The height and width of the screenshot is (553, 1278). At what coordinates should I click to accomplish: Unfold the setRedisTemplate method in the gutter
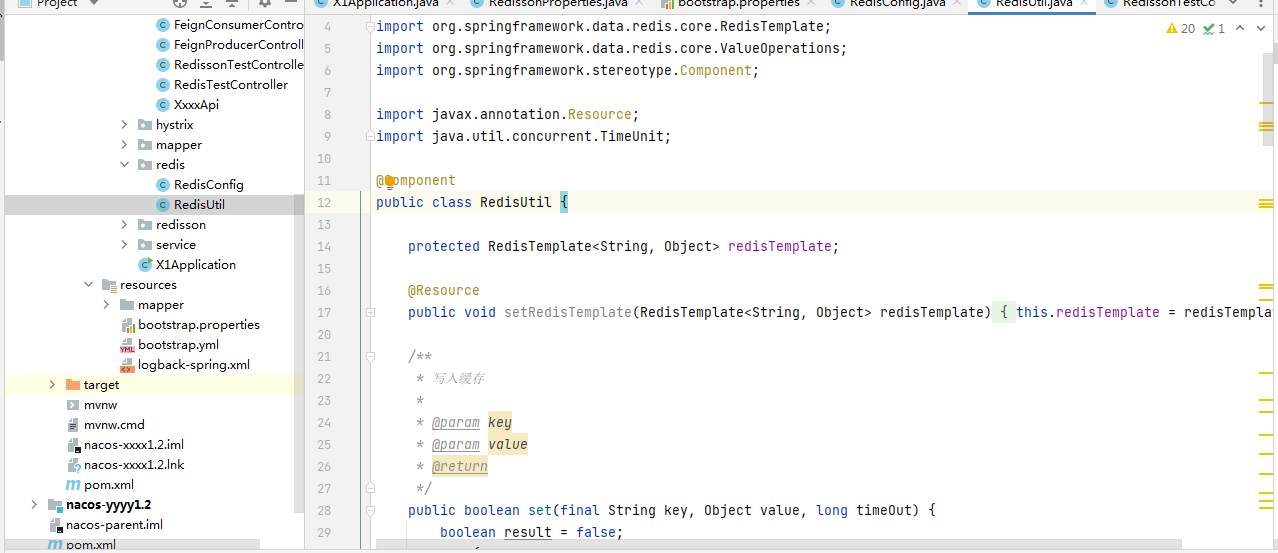coord(370,312)
